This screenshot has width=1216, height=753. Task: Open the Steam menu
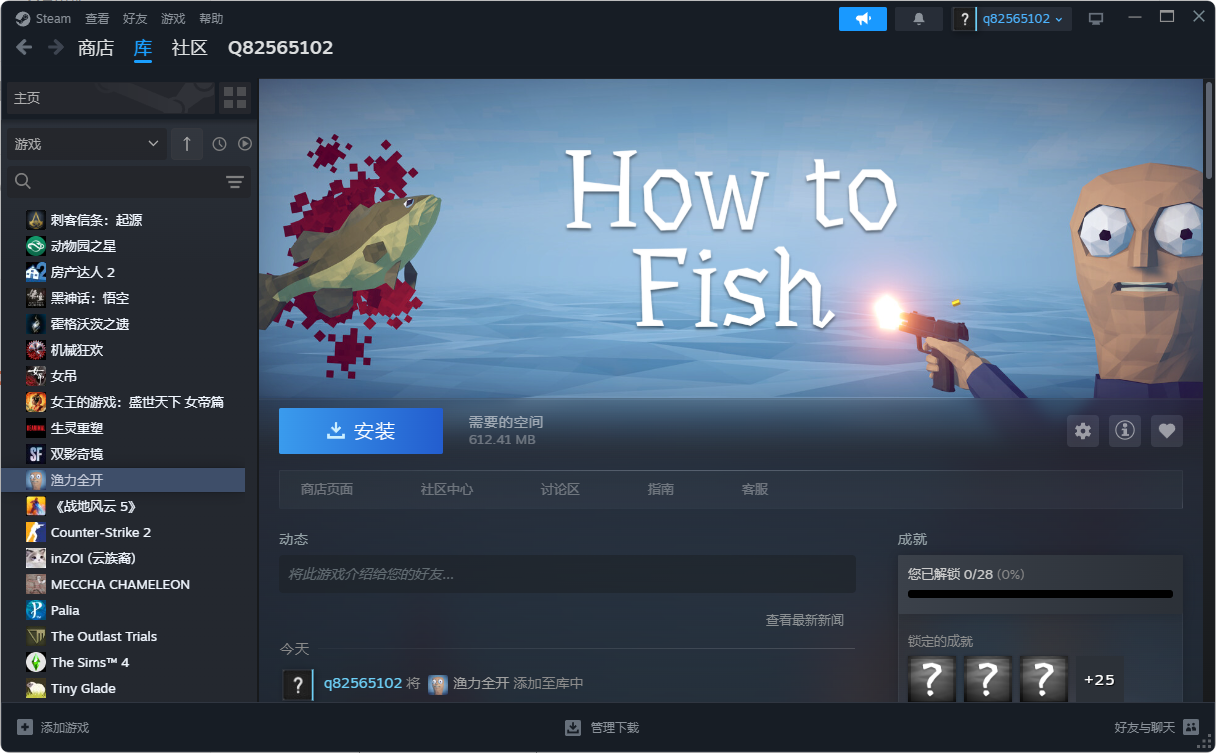[x=53, y=19]
